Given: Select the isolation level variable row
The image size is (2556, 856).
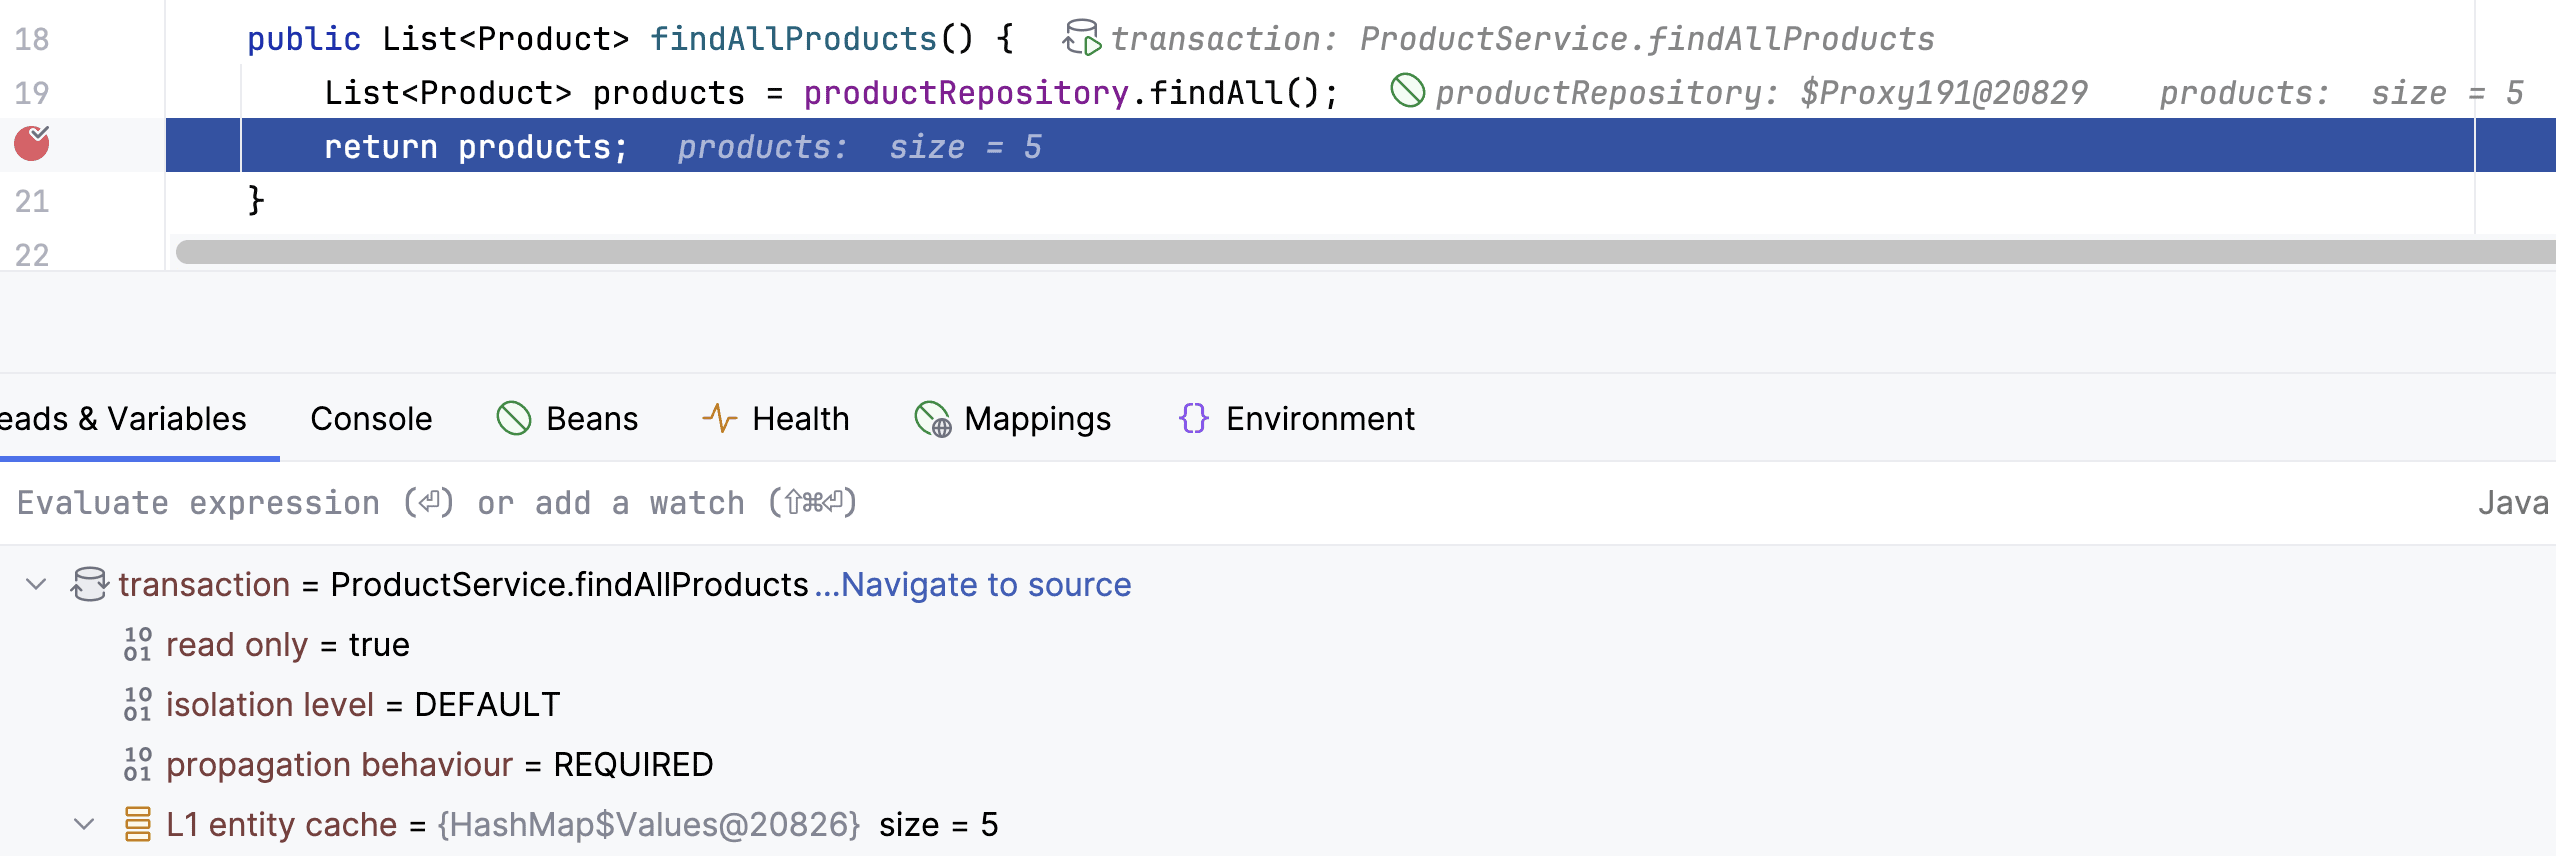Looking at the screenshot, I should click(362, 704).
